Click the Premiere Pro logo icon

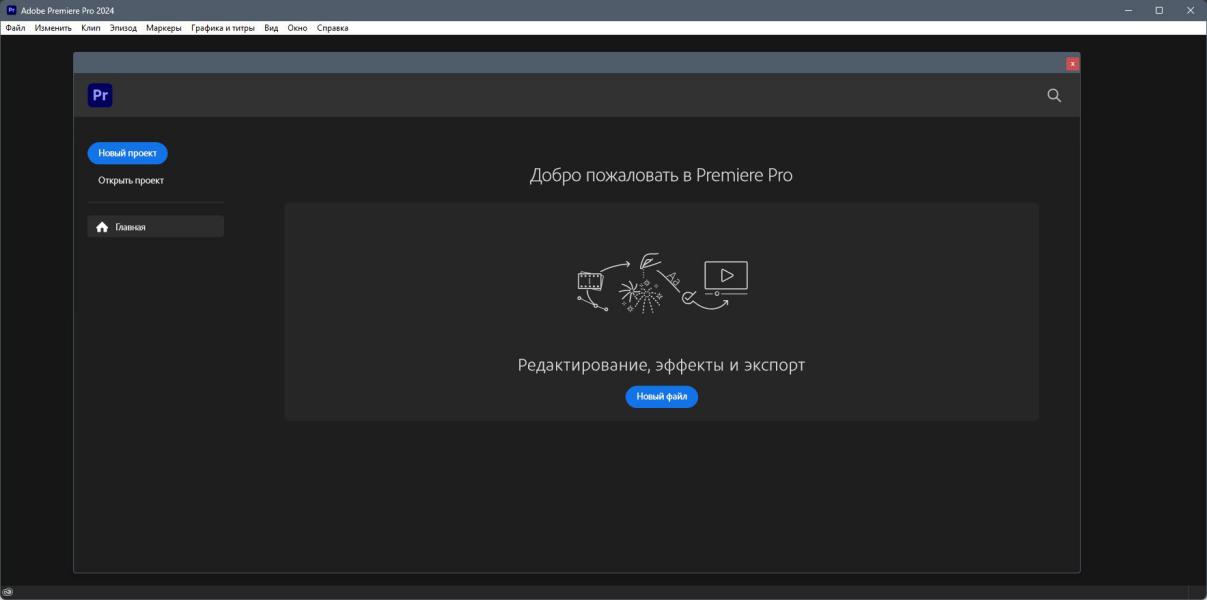coord(100,95)
